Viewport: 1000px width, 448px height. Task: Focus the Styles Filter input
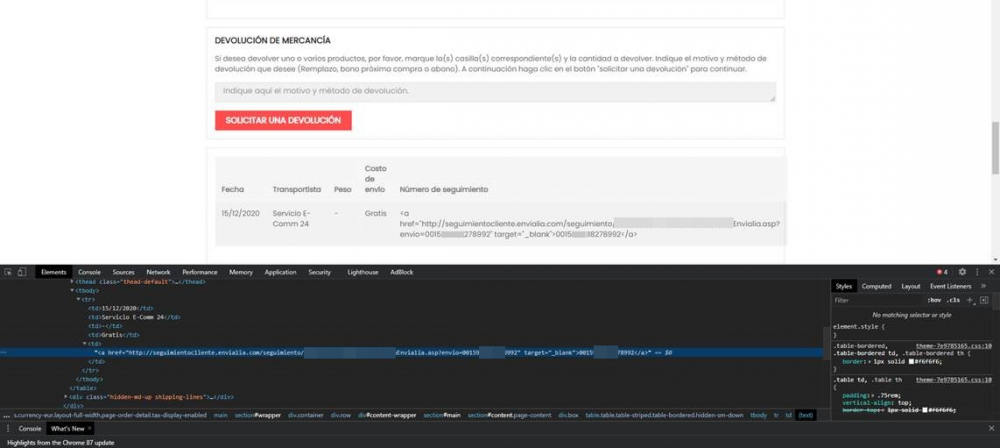pyautogui.click(x=877, y=300)
